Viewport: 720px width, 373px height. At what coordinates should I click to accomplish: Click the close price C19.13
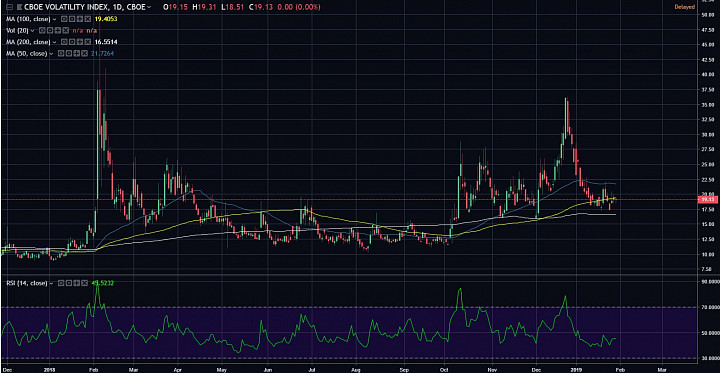pos(261,7)
